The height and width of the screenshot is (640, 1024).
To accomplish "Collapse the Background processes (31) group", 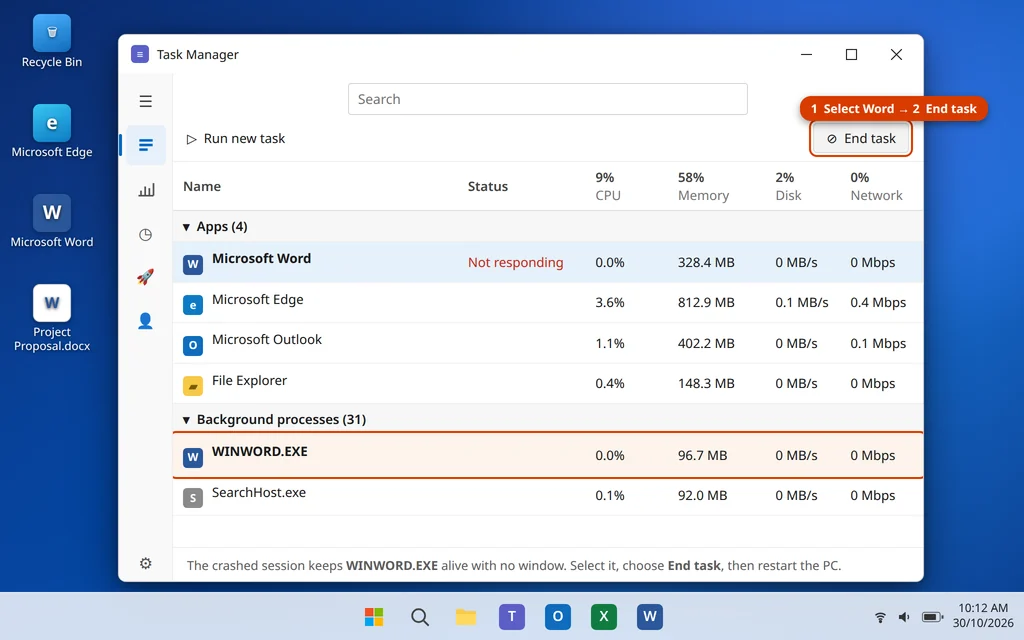I will pyautogui.click(x=186, y=420).
